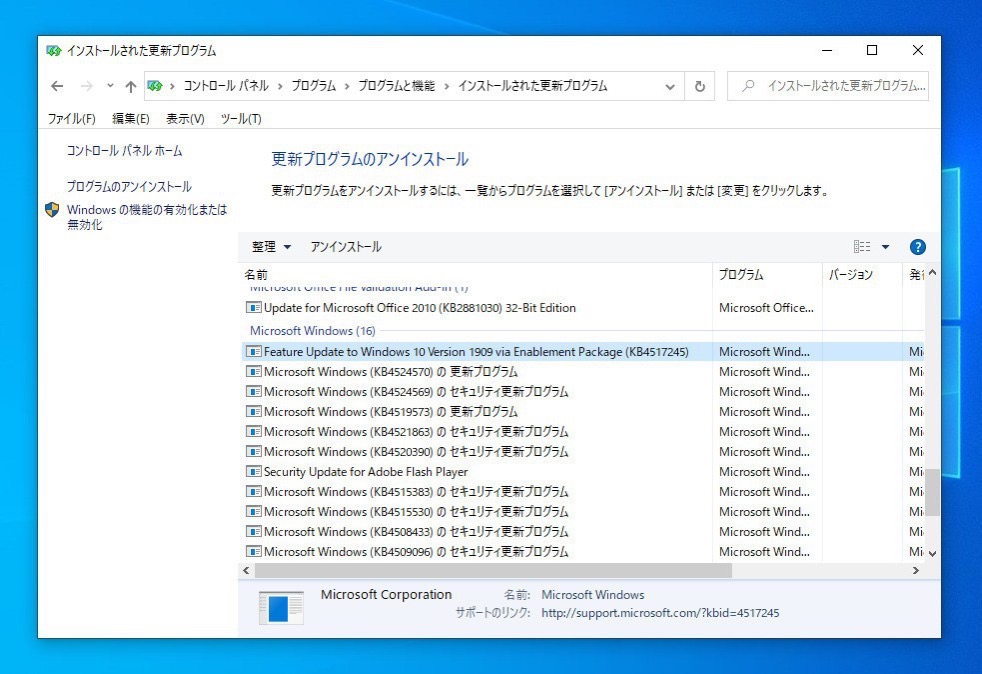This screenshot has width=982, height=674.
Task: Click コントロール パネル in the address breadcrumb
Action: (225, 86)
